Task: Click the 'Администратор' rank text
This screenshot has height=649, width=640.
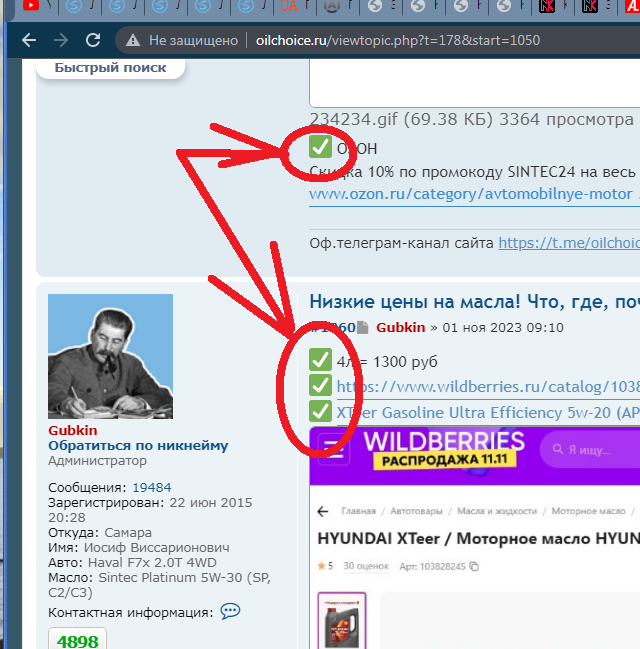Action: click(x=97, y=460)
